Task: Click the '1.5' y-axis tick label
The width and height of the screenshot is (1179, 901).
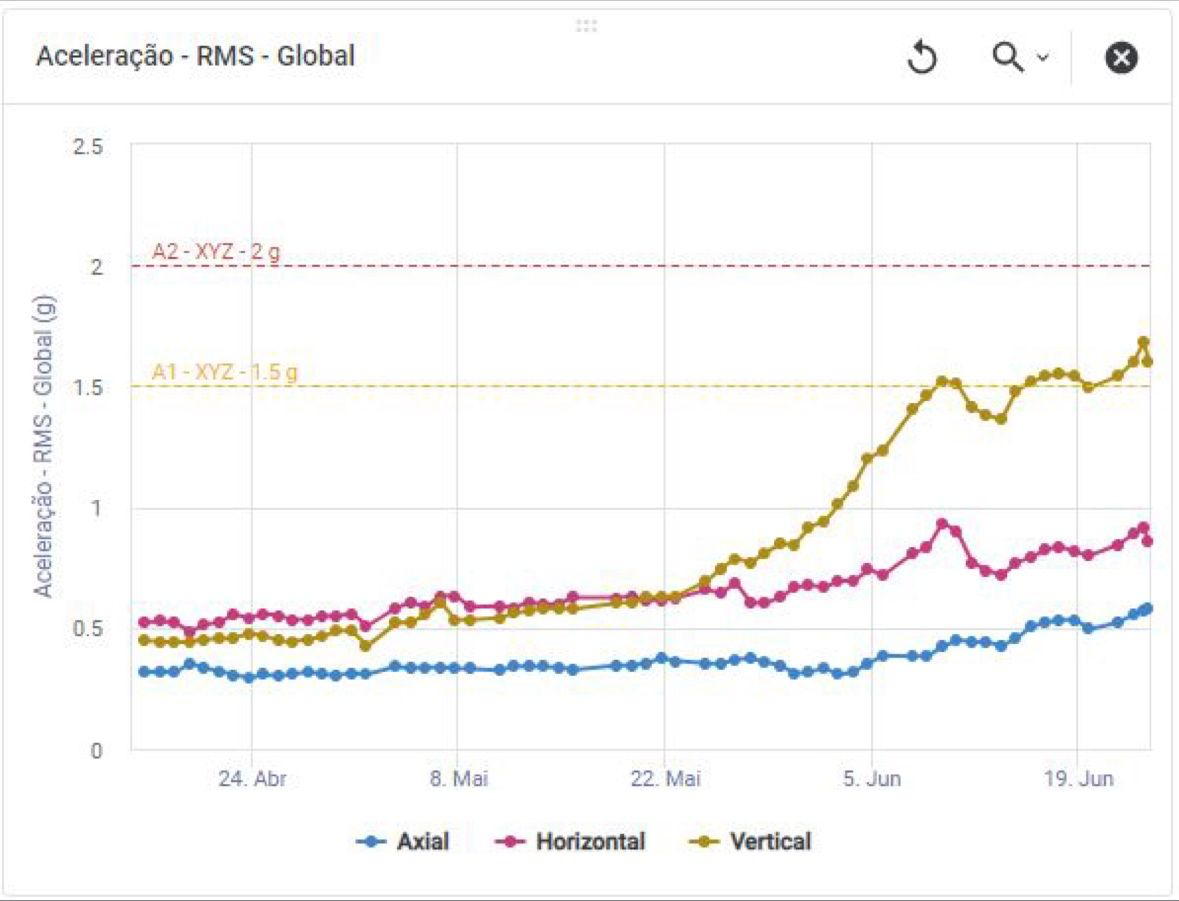Action: click(88, 387)
